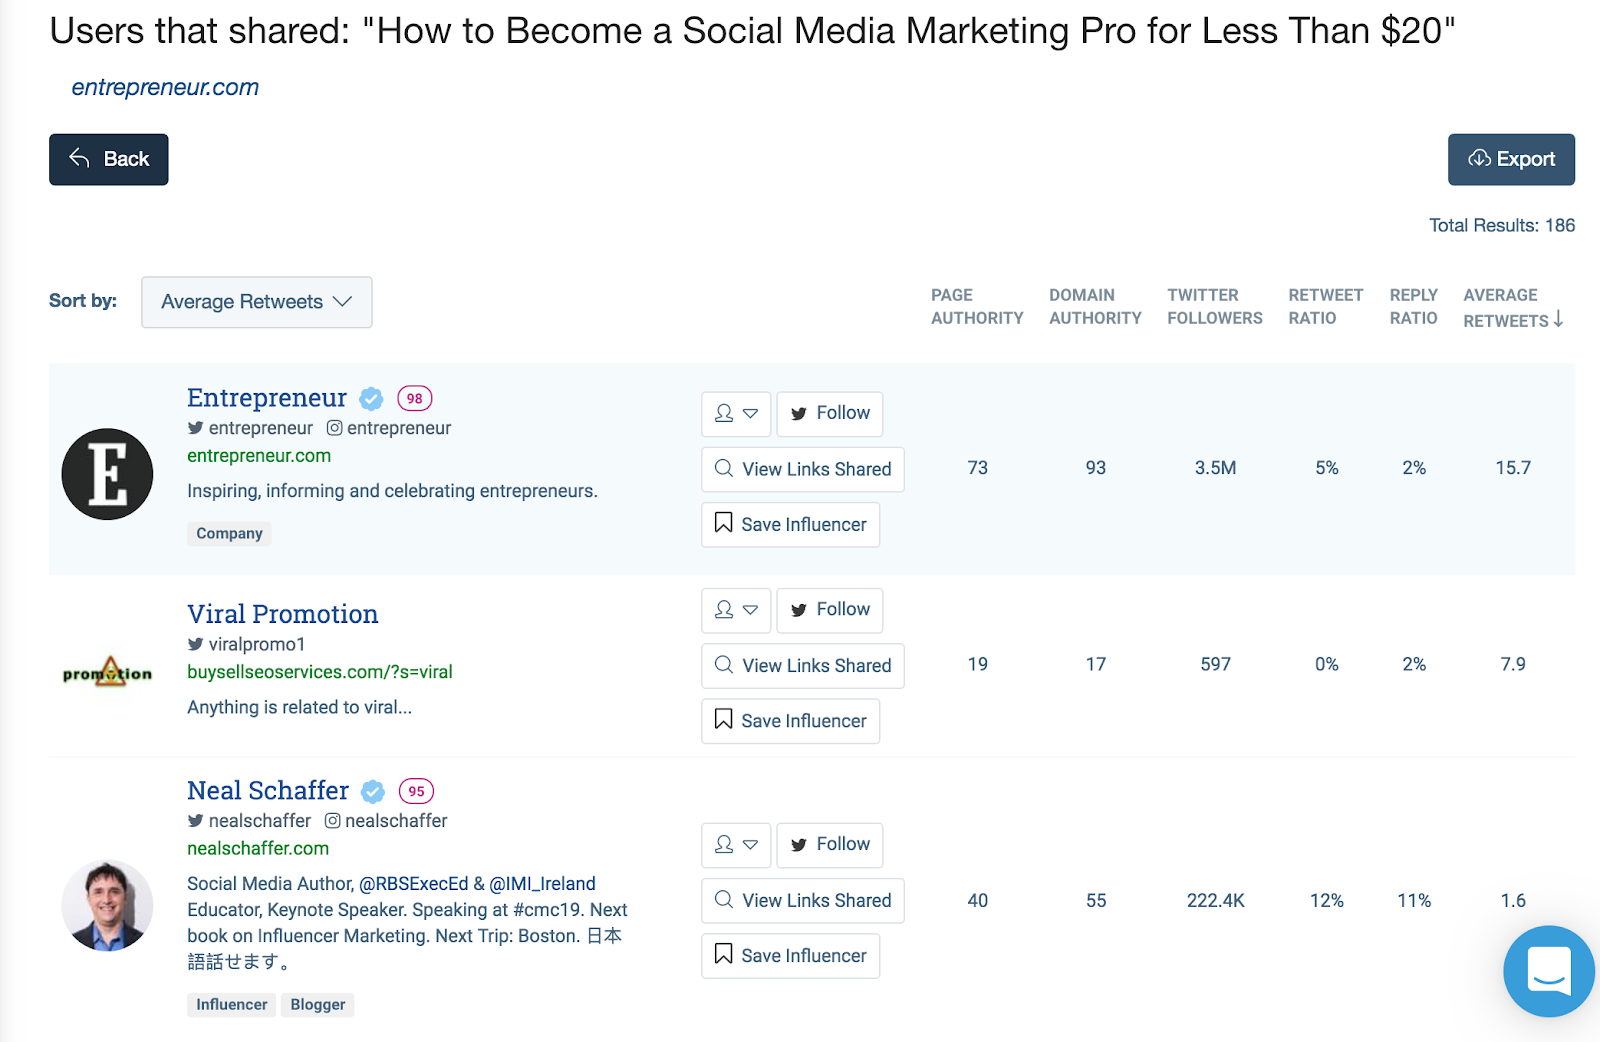View links shared by Neal Schaffer
Image resolution: width=1600 pixels, height=1042 pixels.
click(x=803, y=901)
